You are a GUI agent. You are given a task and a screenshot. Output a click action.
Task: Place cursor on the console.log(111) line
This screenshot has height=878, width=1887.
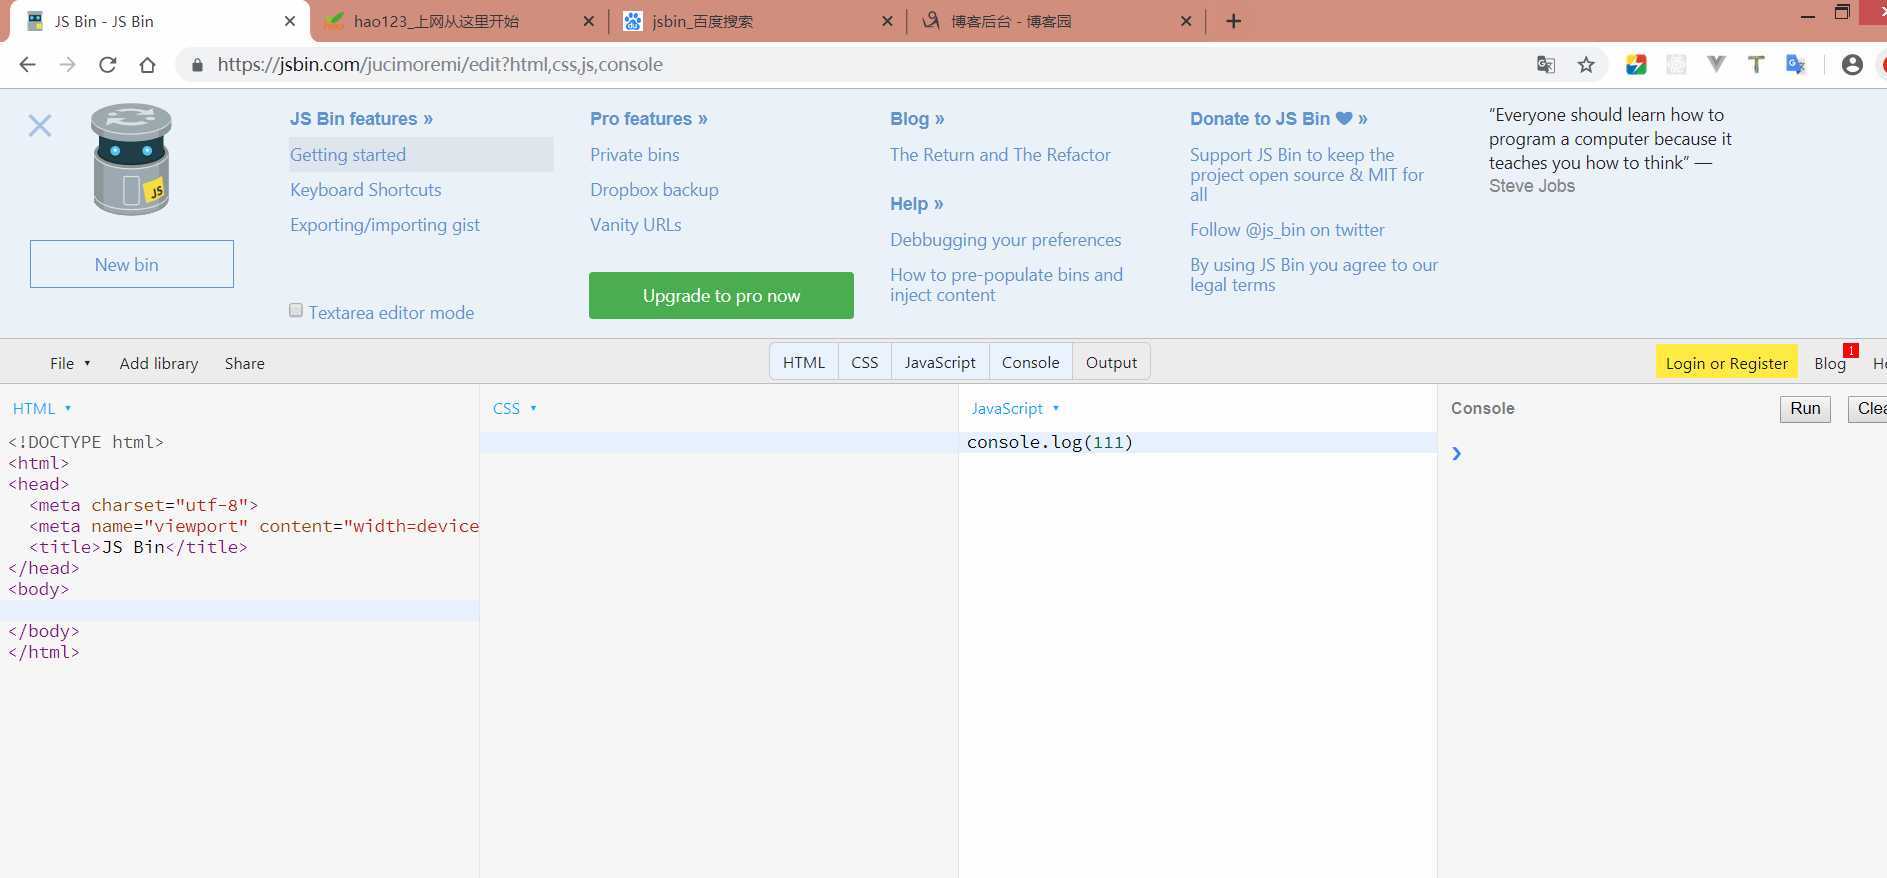pyautogui.click(x=1197, y=442)
